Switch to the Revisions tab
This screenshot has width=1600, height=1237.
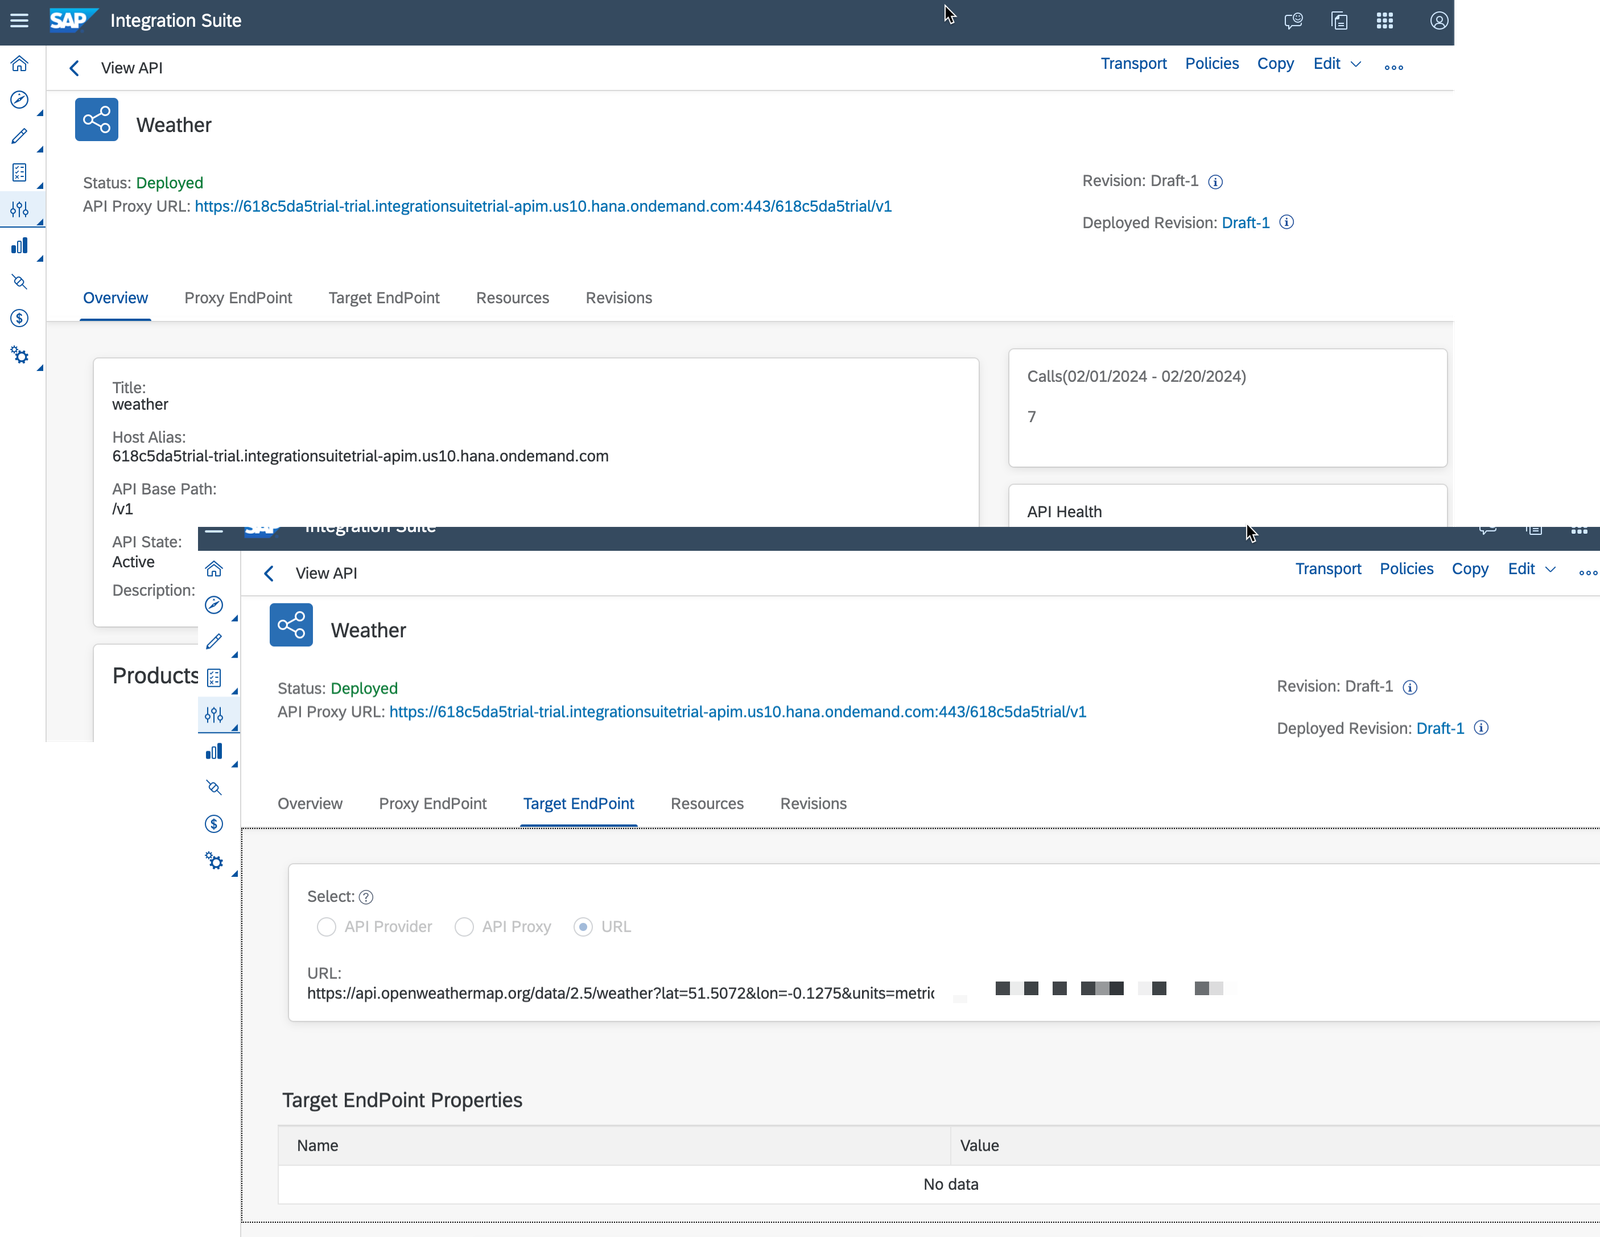(x=813, y=803)
